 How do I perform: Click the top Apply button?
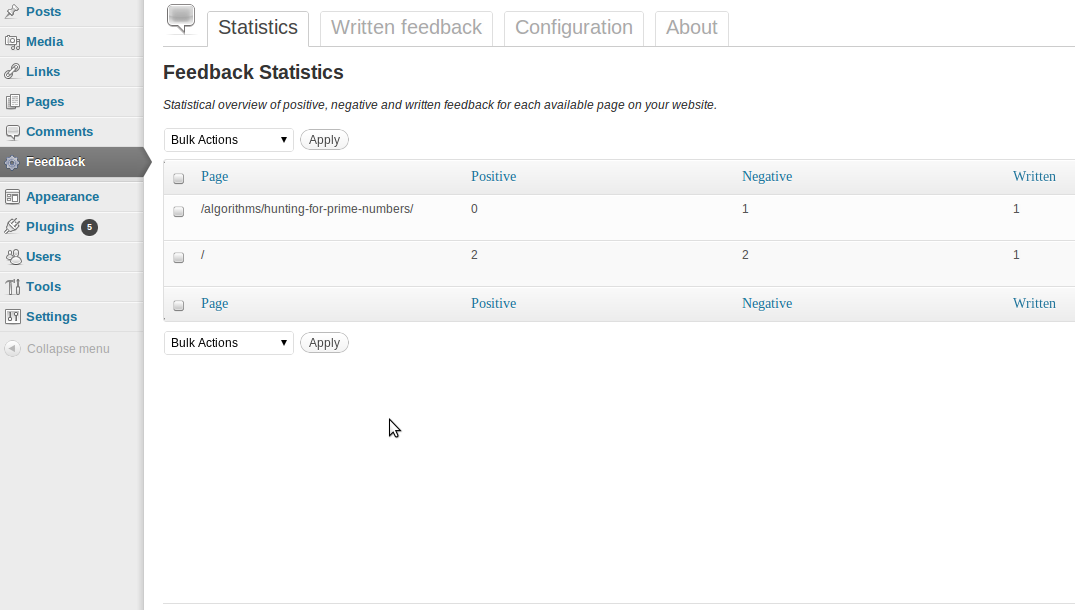[324, 140]
